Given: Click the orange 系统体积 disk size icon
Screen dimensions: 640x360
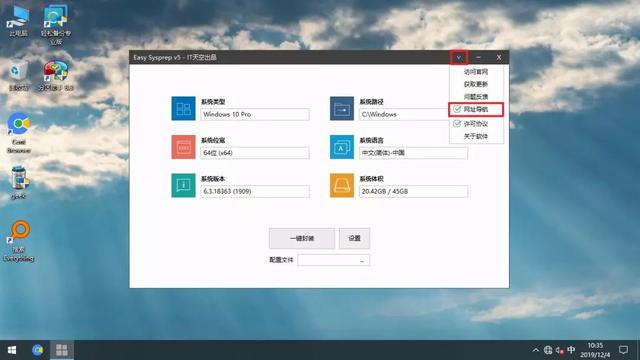Looking at the screenshot, I should (x=342, y=185).
